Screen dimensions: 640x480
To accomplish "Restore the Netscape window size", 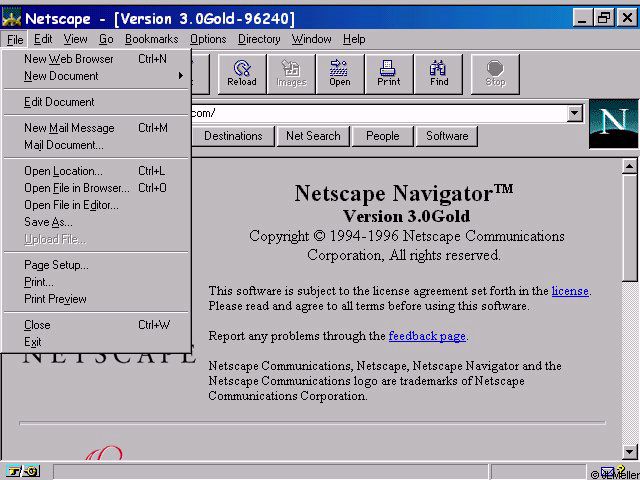I will point(604,18).
